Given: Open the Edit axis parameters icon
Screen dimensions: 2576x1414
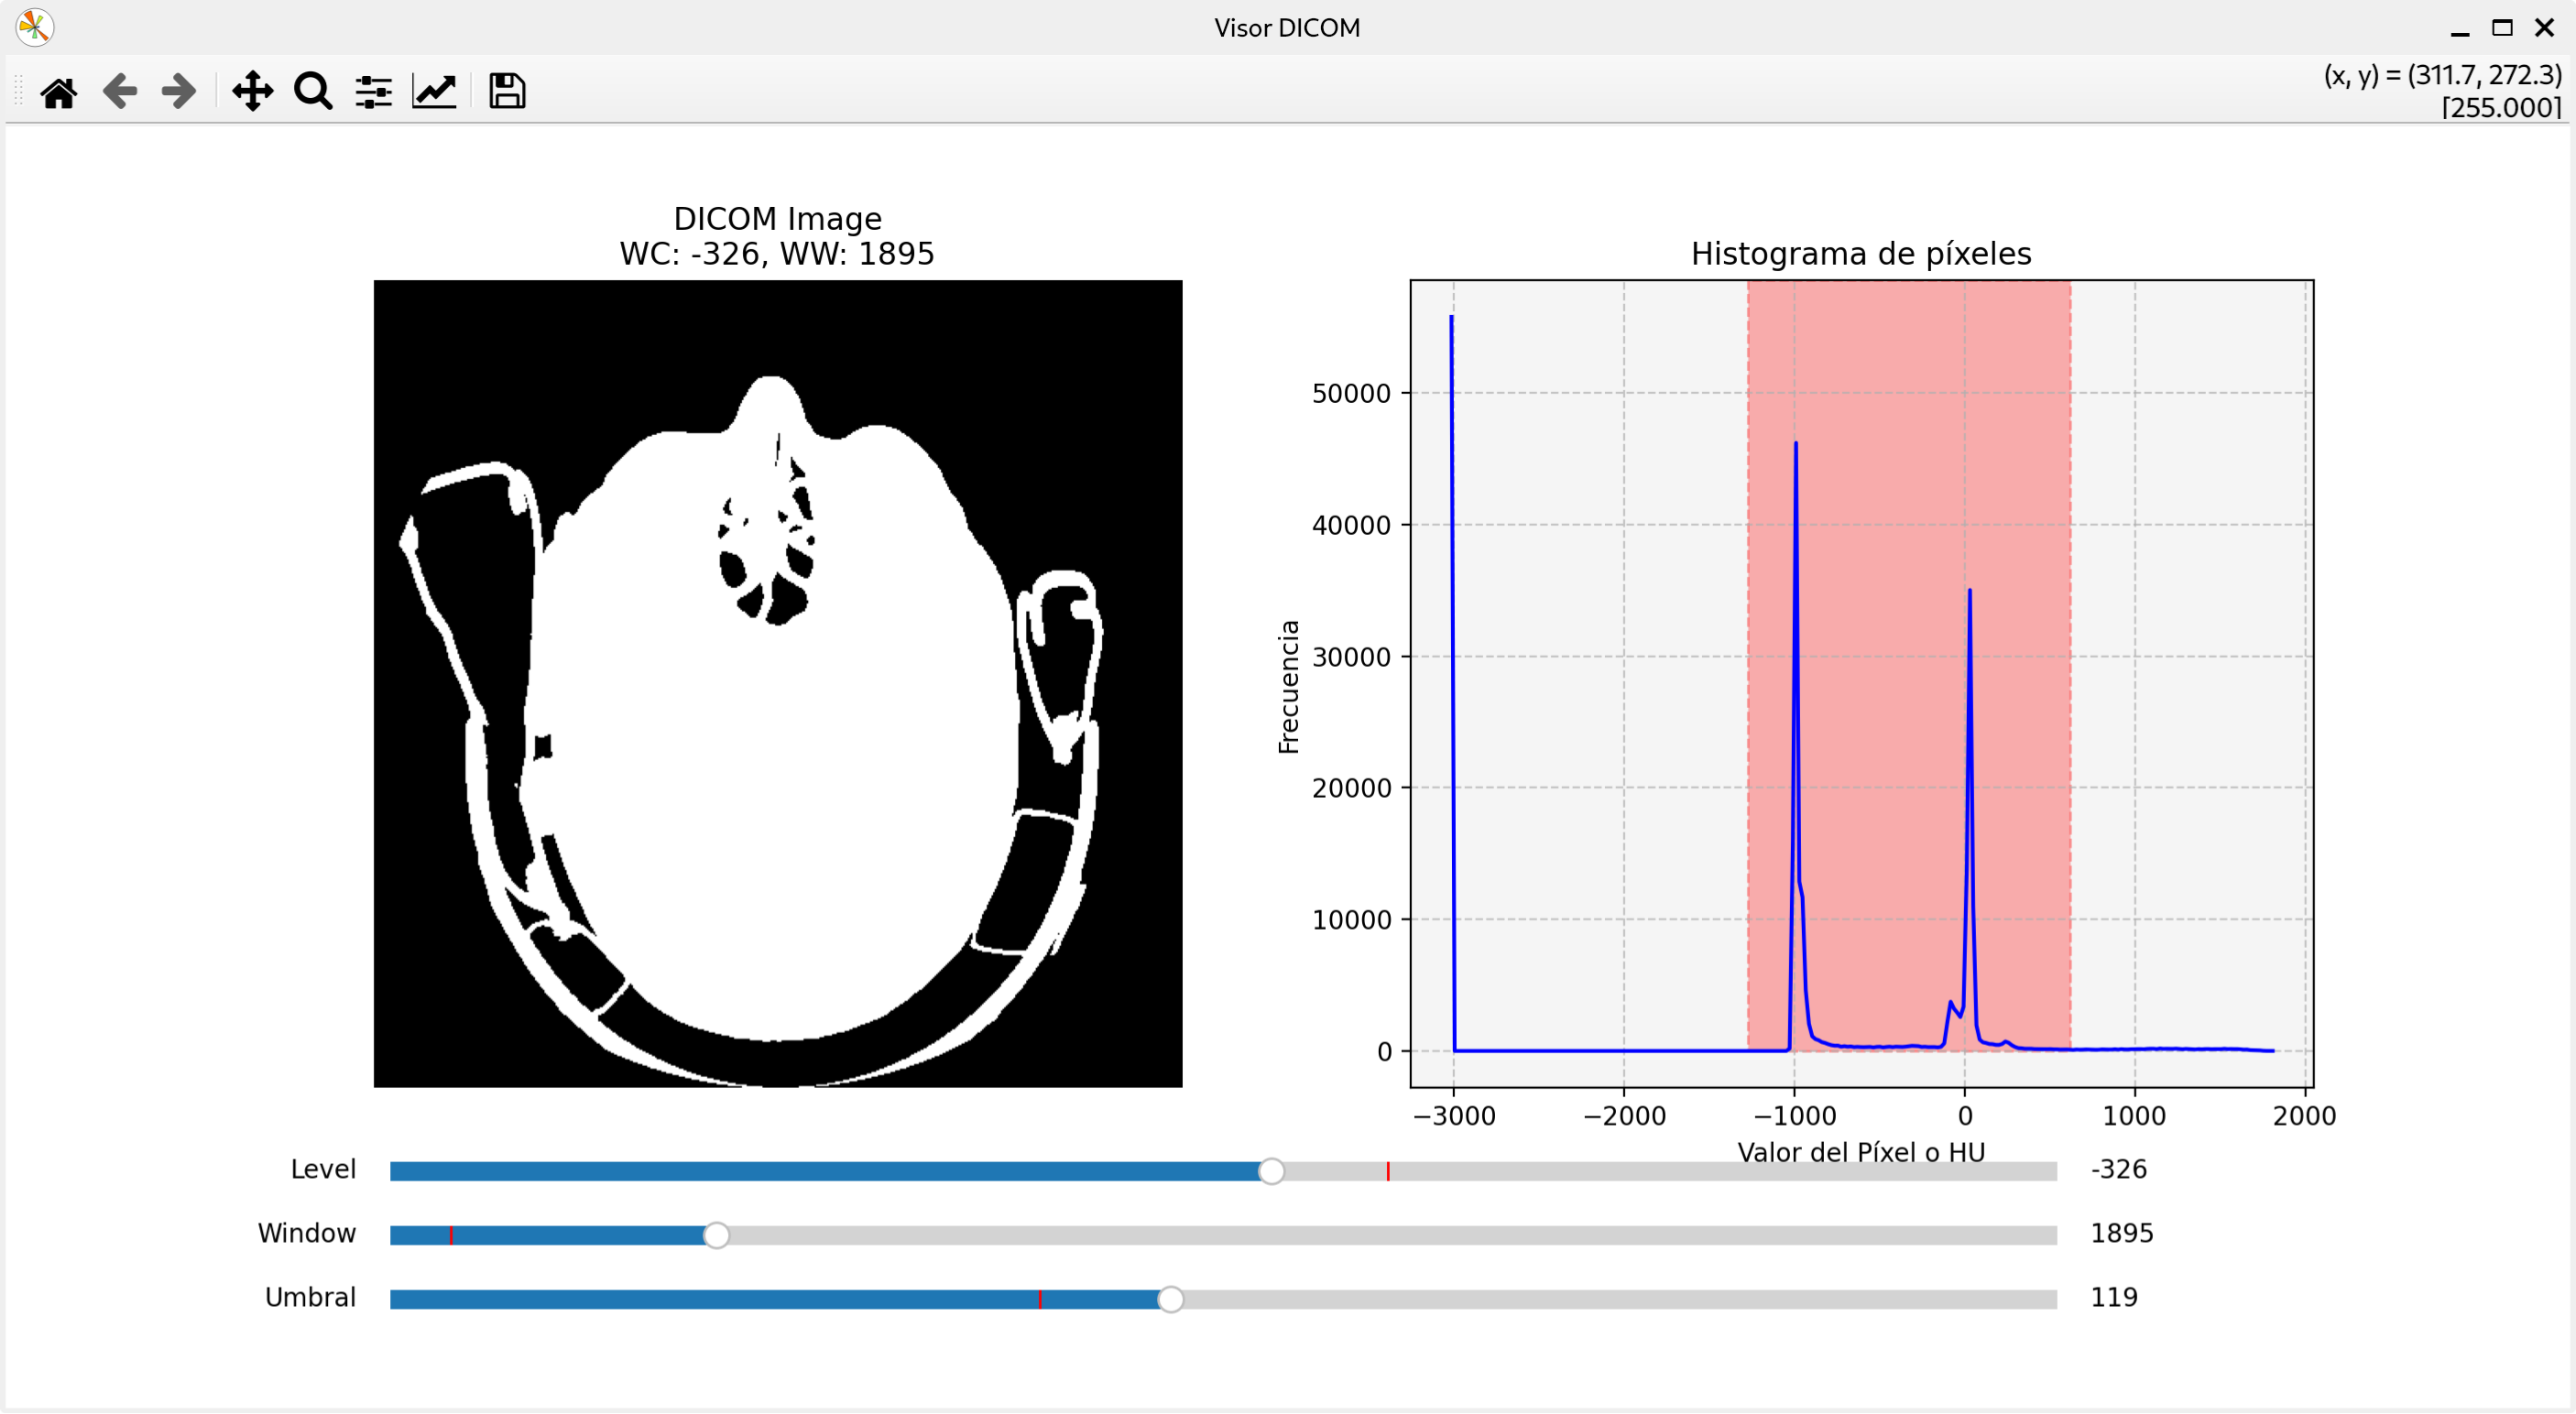Looking at the screenshot, I should (x=434, y=92).
